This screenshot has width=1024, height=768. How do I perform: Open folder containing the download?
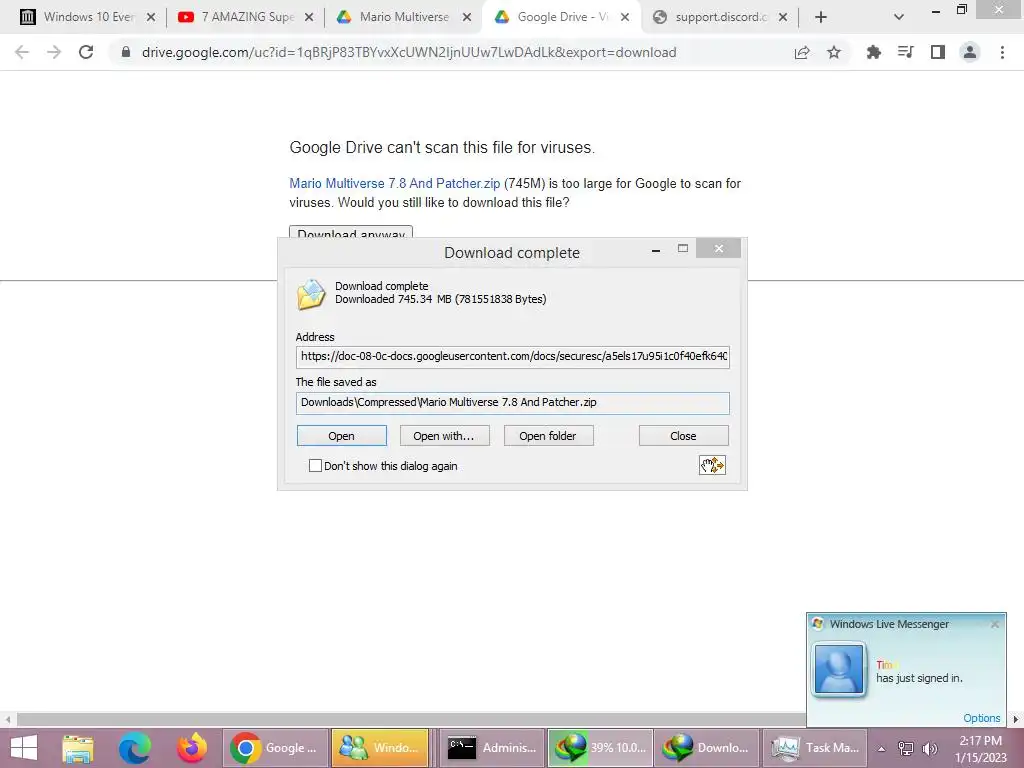pyautogui.click(x=548, y=436)
